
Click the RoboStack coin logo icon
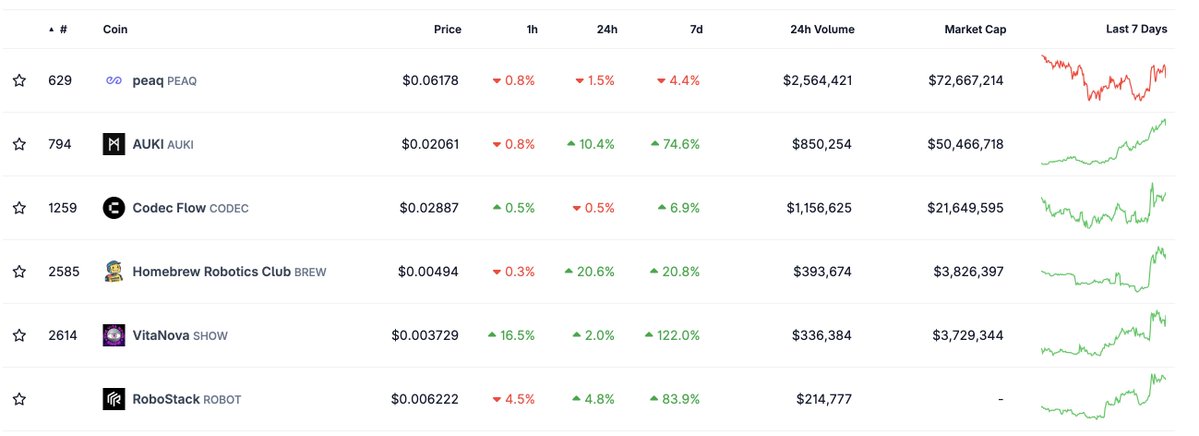tap(114, 399)
